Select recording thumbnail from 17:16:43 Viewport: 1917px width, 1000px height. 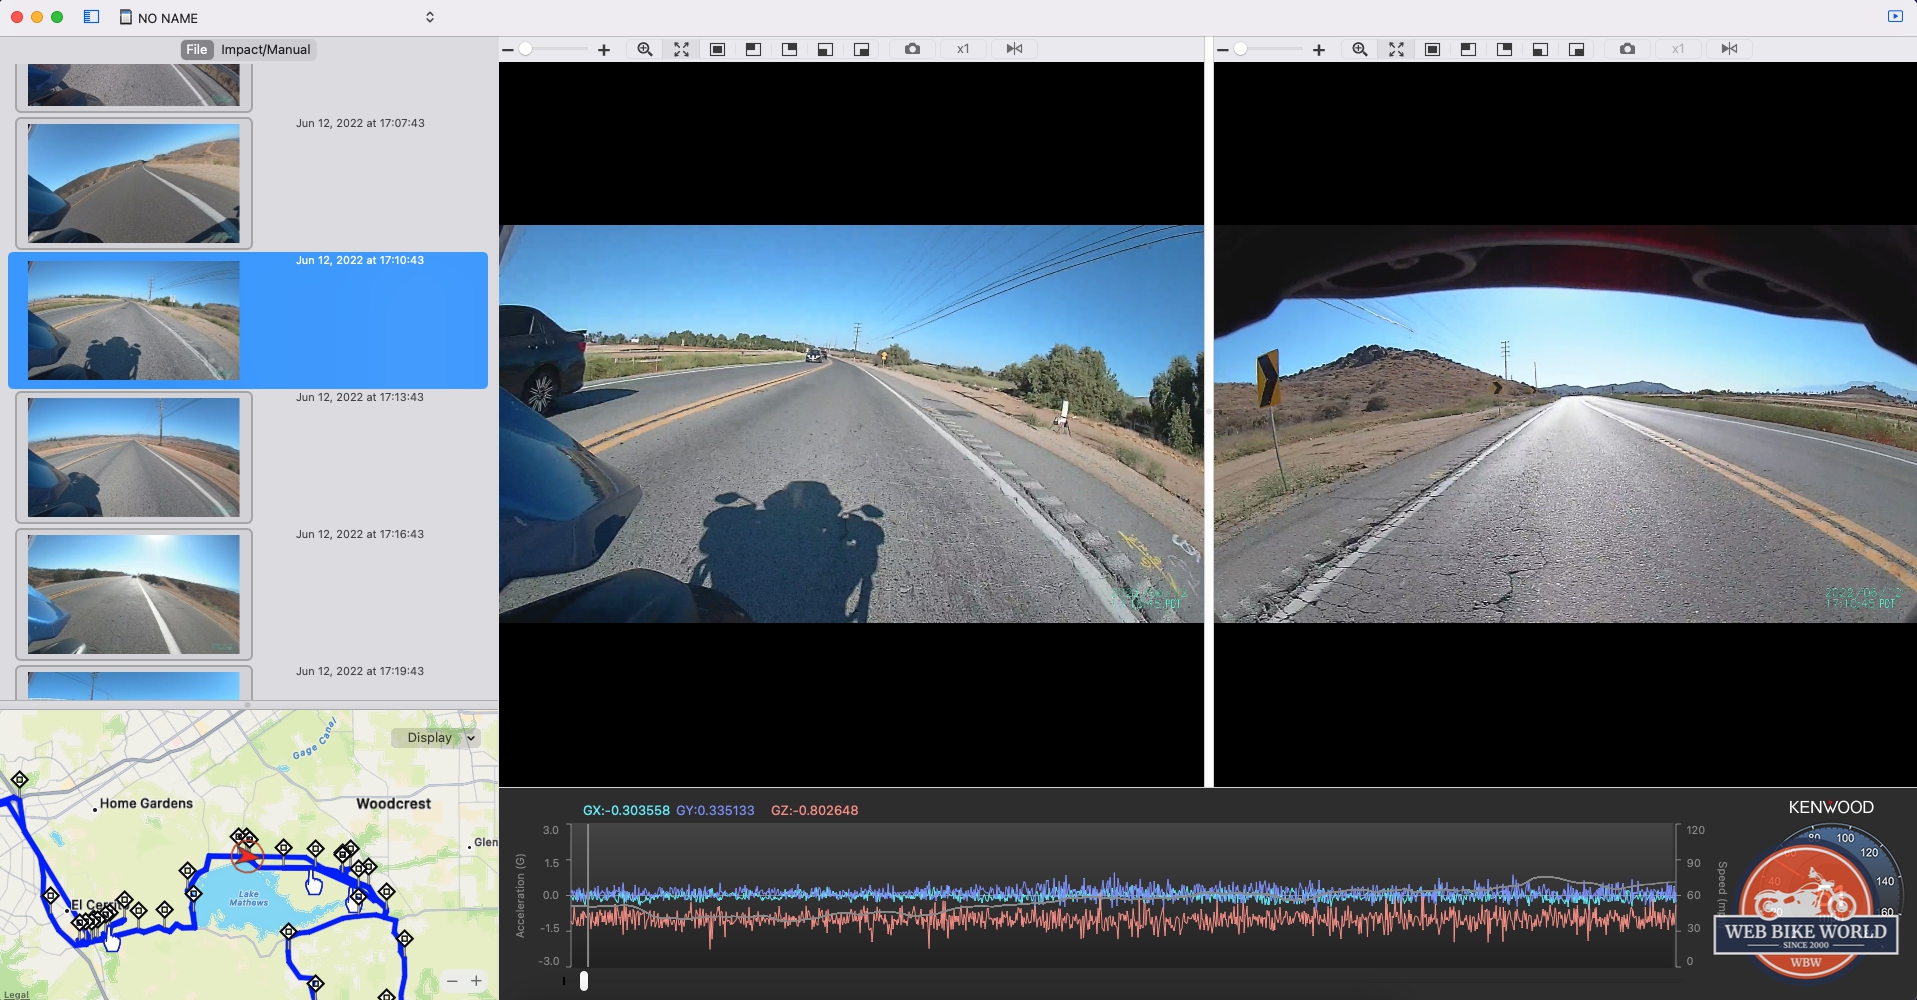[134, 594]
